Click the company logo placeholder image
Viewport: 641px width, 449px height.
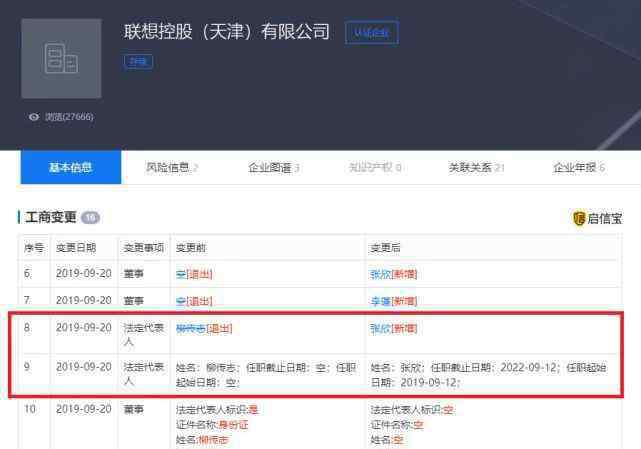click(x=61, y=58)
